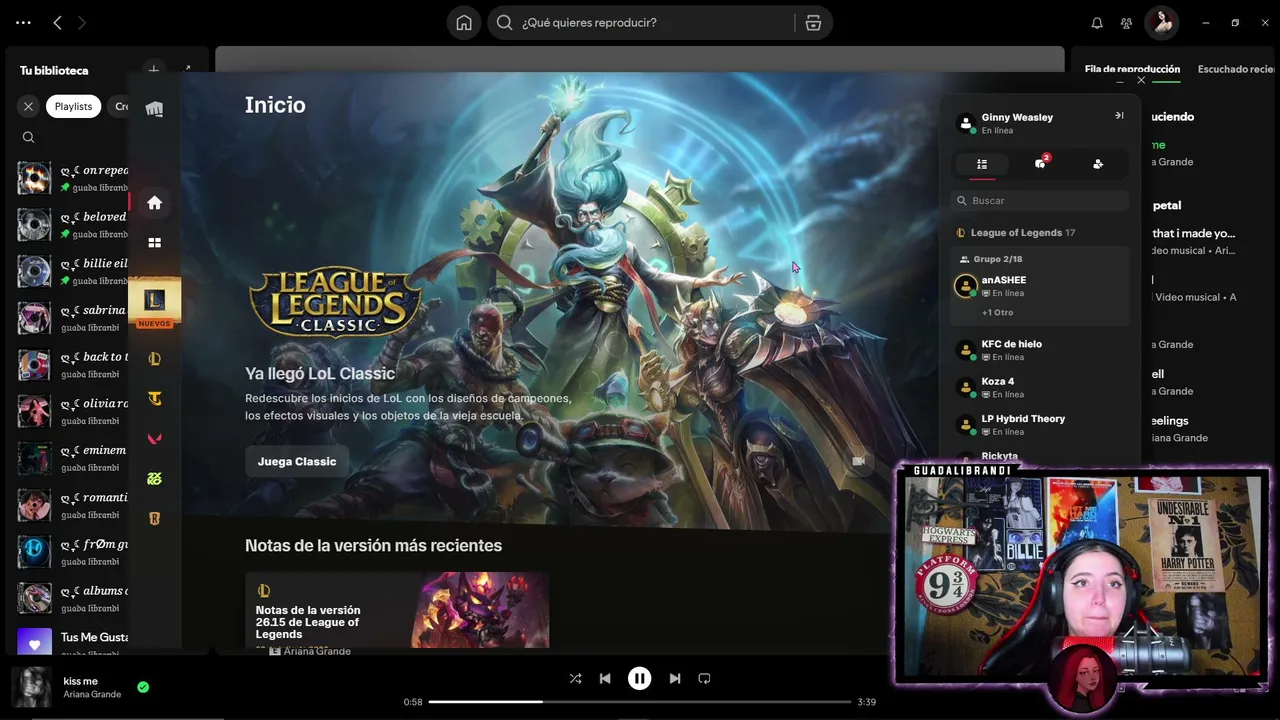Image resolution: width=1280 pixels, height=720 pixels.
Task: Open the Tus Me Gusta playlist
Action: point(72,642)
